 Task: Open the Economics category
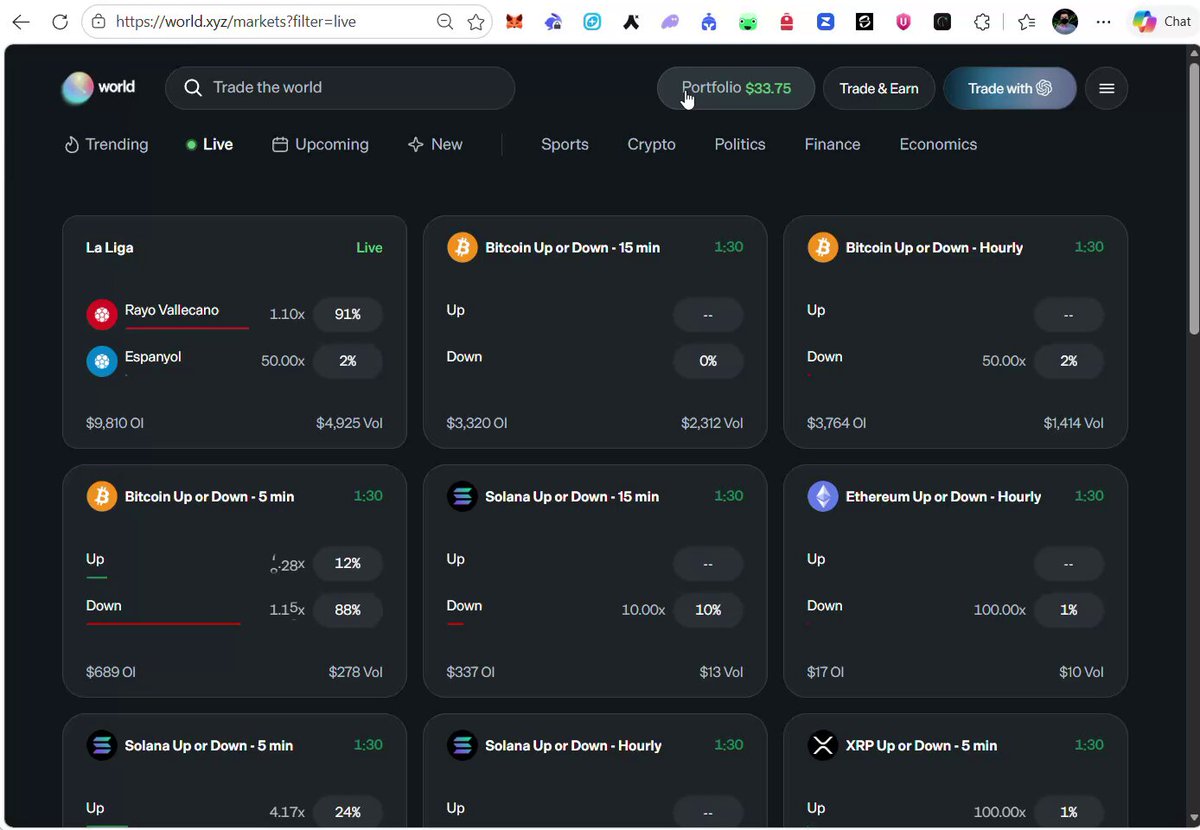(938, 144)
